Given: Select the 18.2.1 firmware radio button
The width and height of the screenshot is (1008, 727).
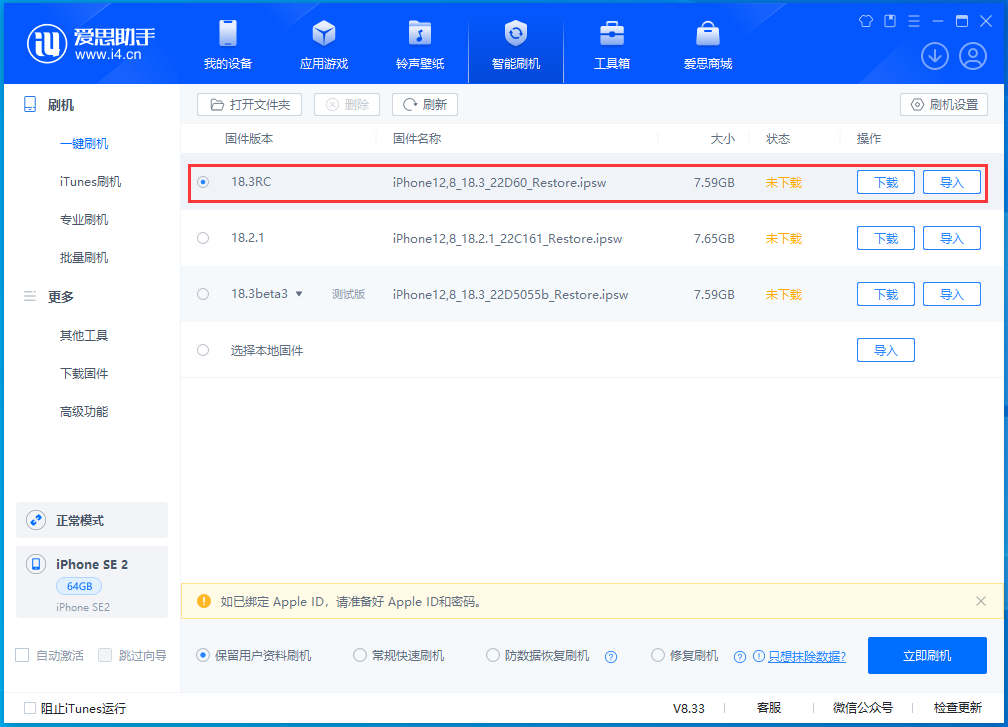Looking at the screenshot, I should 203,238.
